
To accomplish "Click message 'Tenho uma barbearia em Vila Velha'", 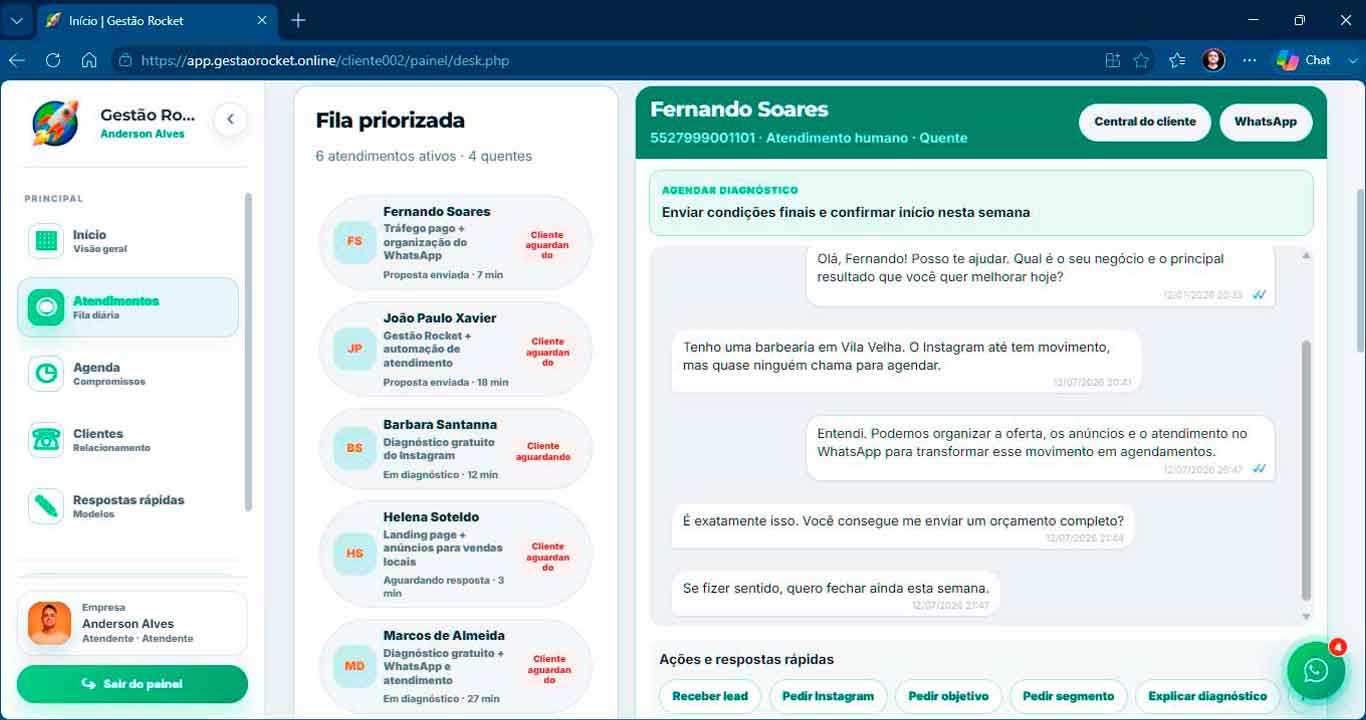I will [906, 360].
